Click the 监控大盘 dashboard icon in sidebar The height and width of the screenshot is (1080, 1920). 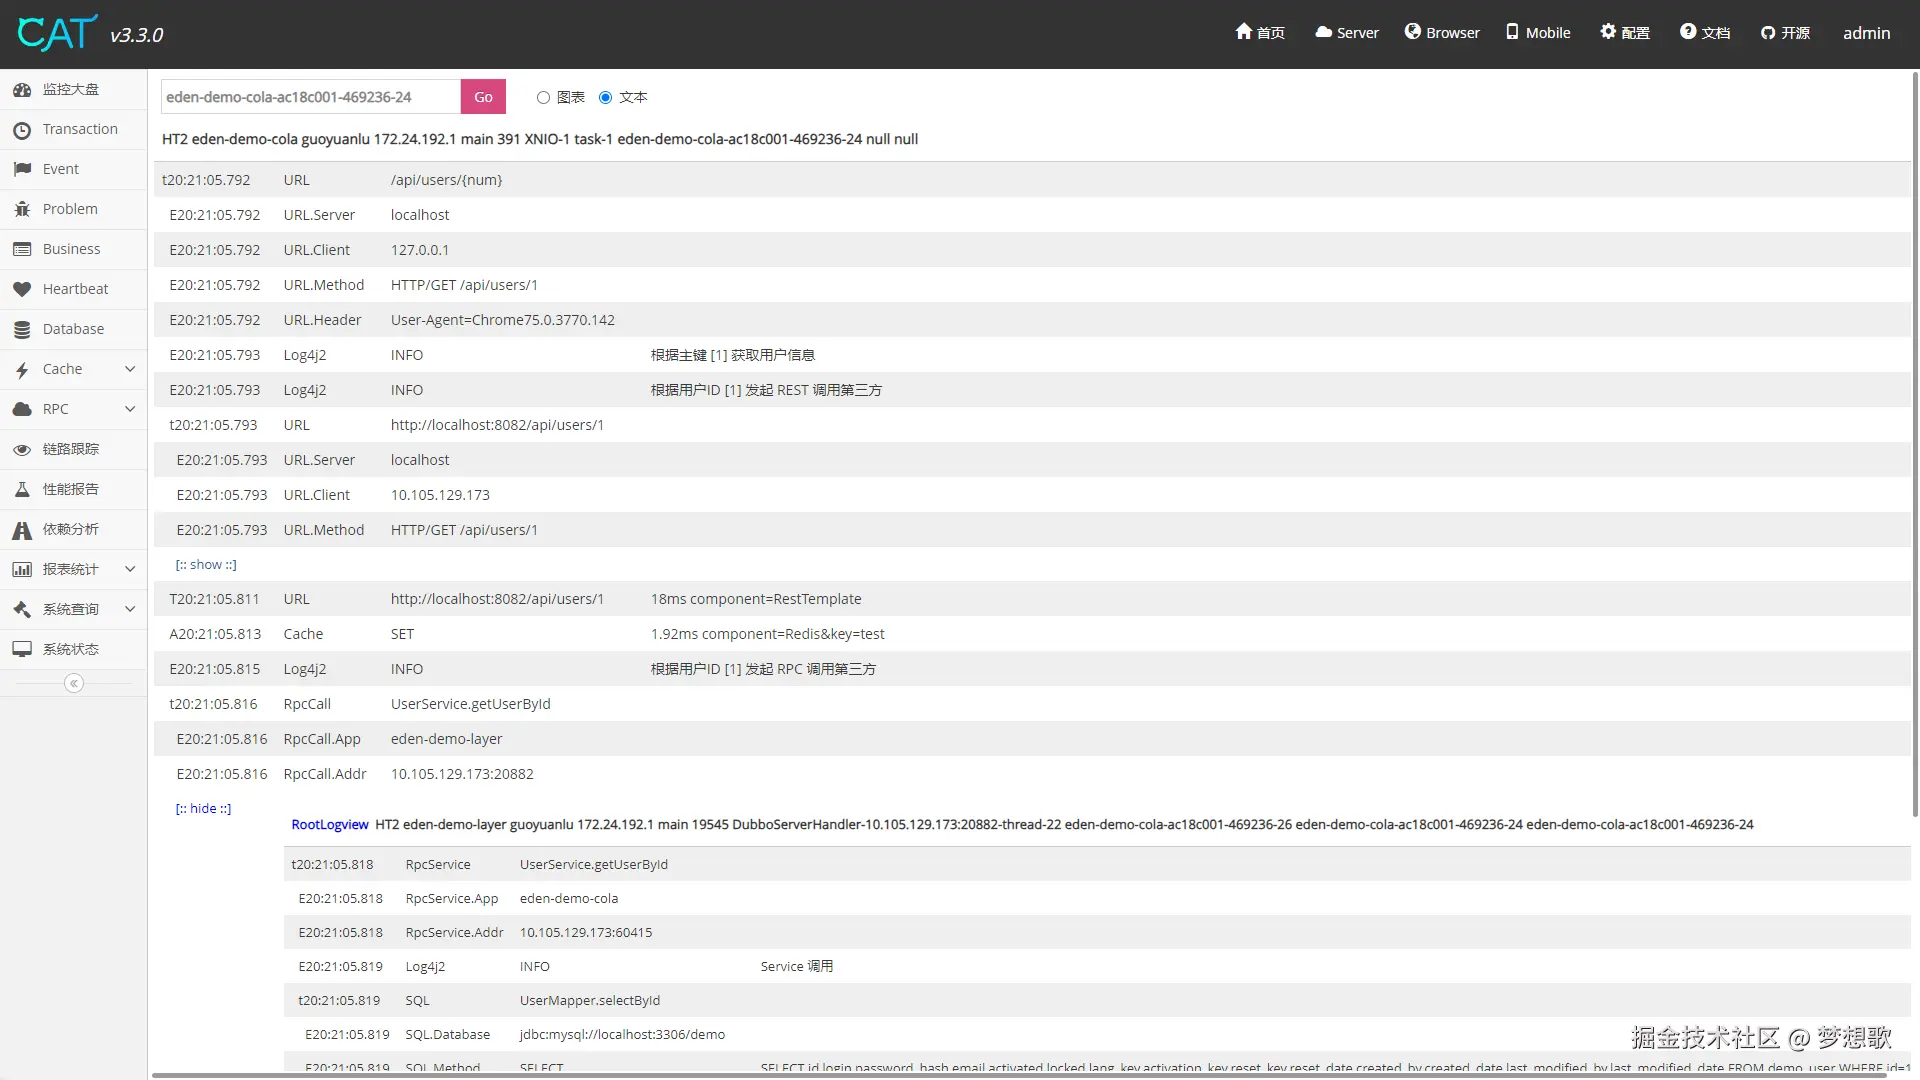pyautogui.click(x=22, y=90)
